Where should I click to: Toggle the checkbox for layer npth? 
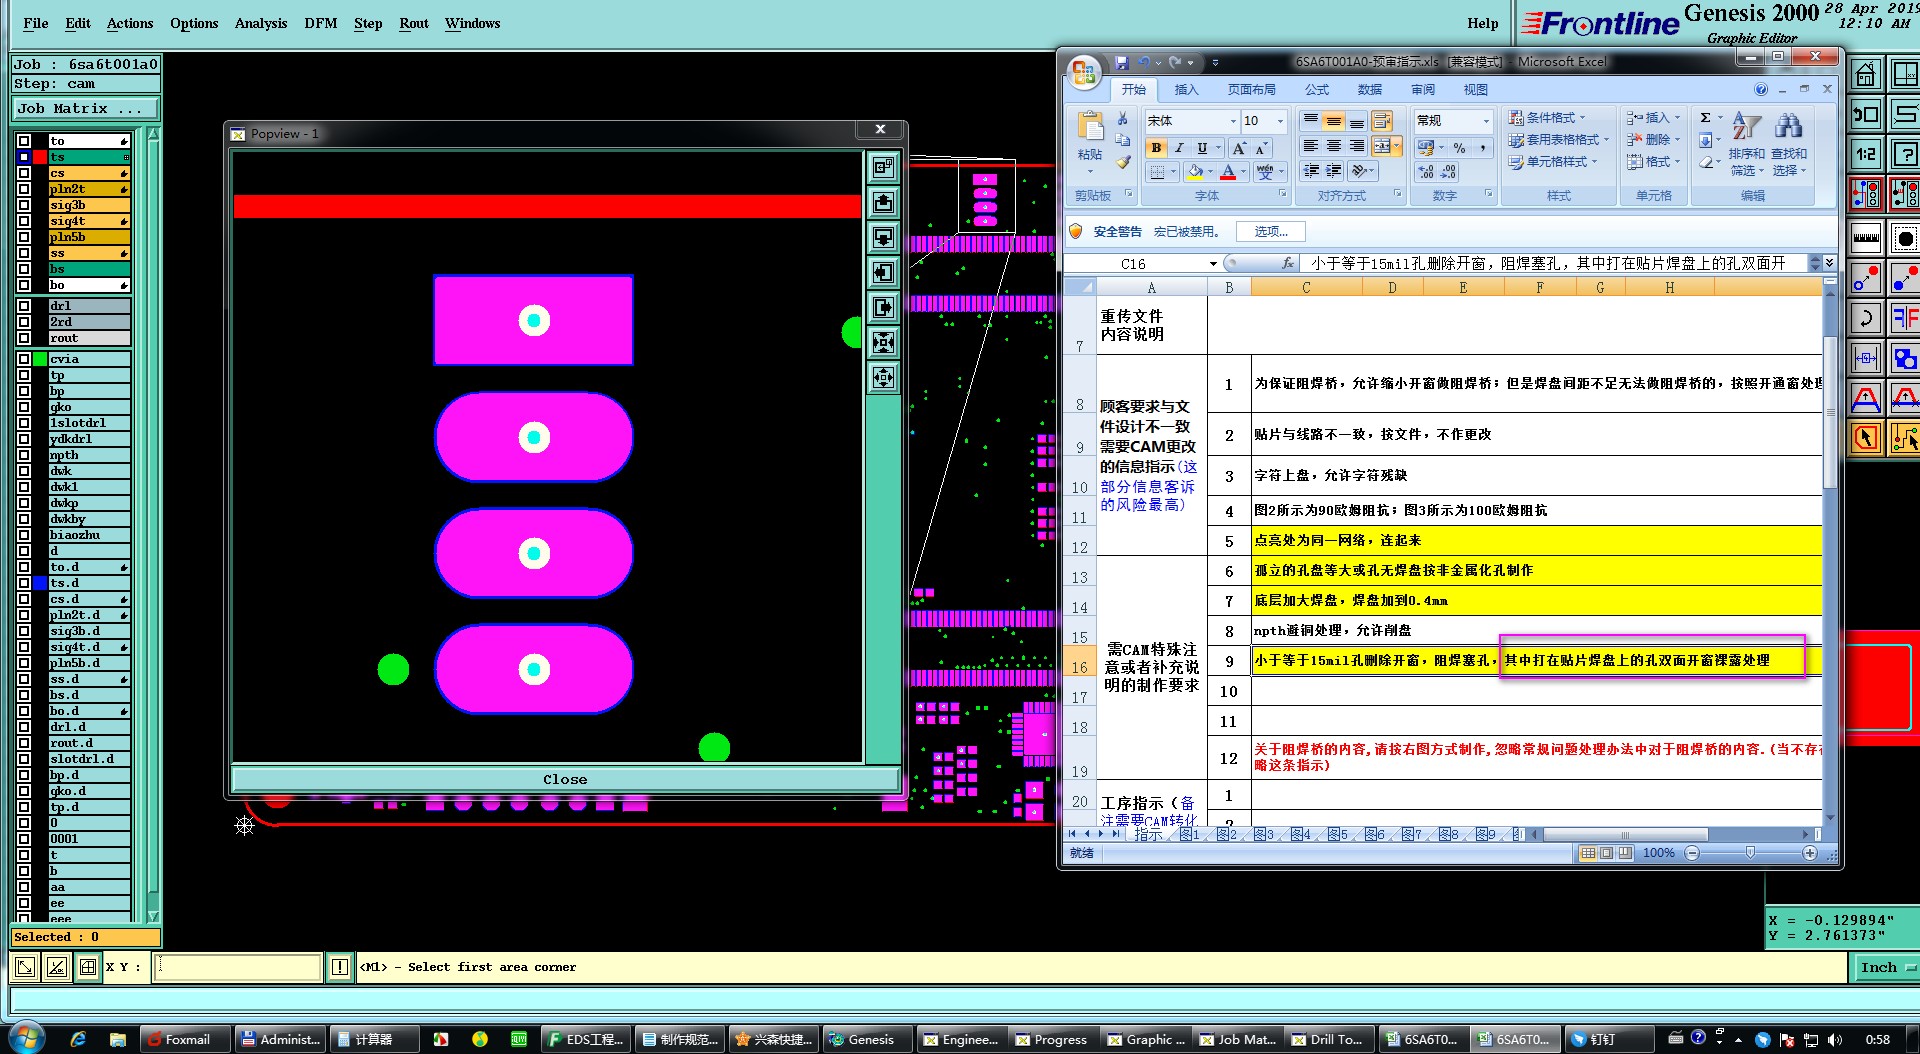pos(24,455)
